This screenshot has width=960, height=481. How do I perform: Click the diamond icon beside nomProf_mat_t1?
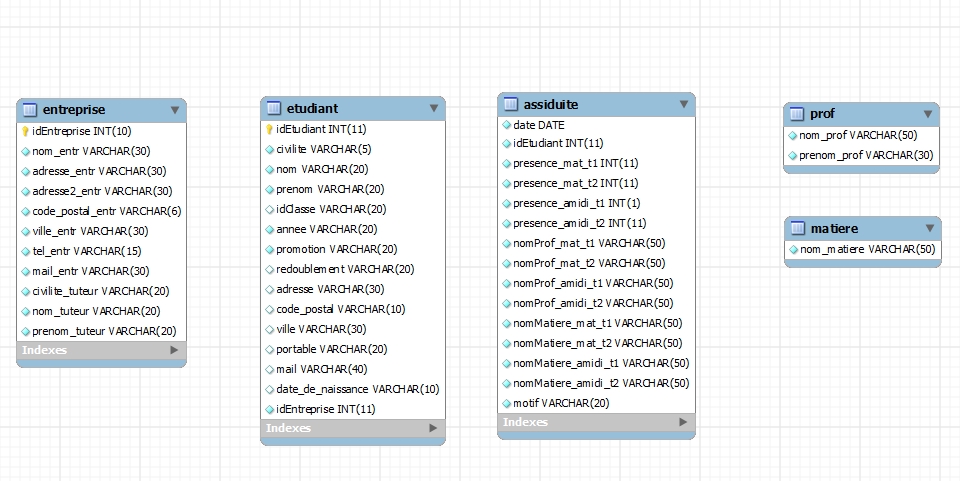[506, 244]
